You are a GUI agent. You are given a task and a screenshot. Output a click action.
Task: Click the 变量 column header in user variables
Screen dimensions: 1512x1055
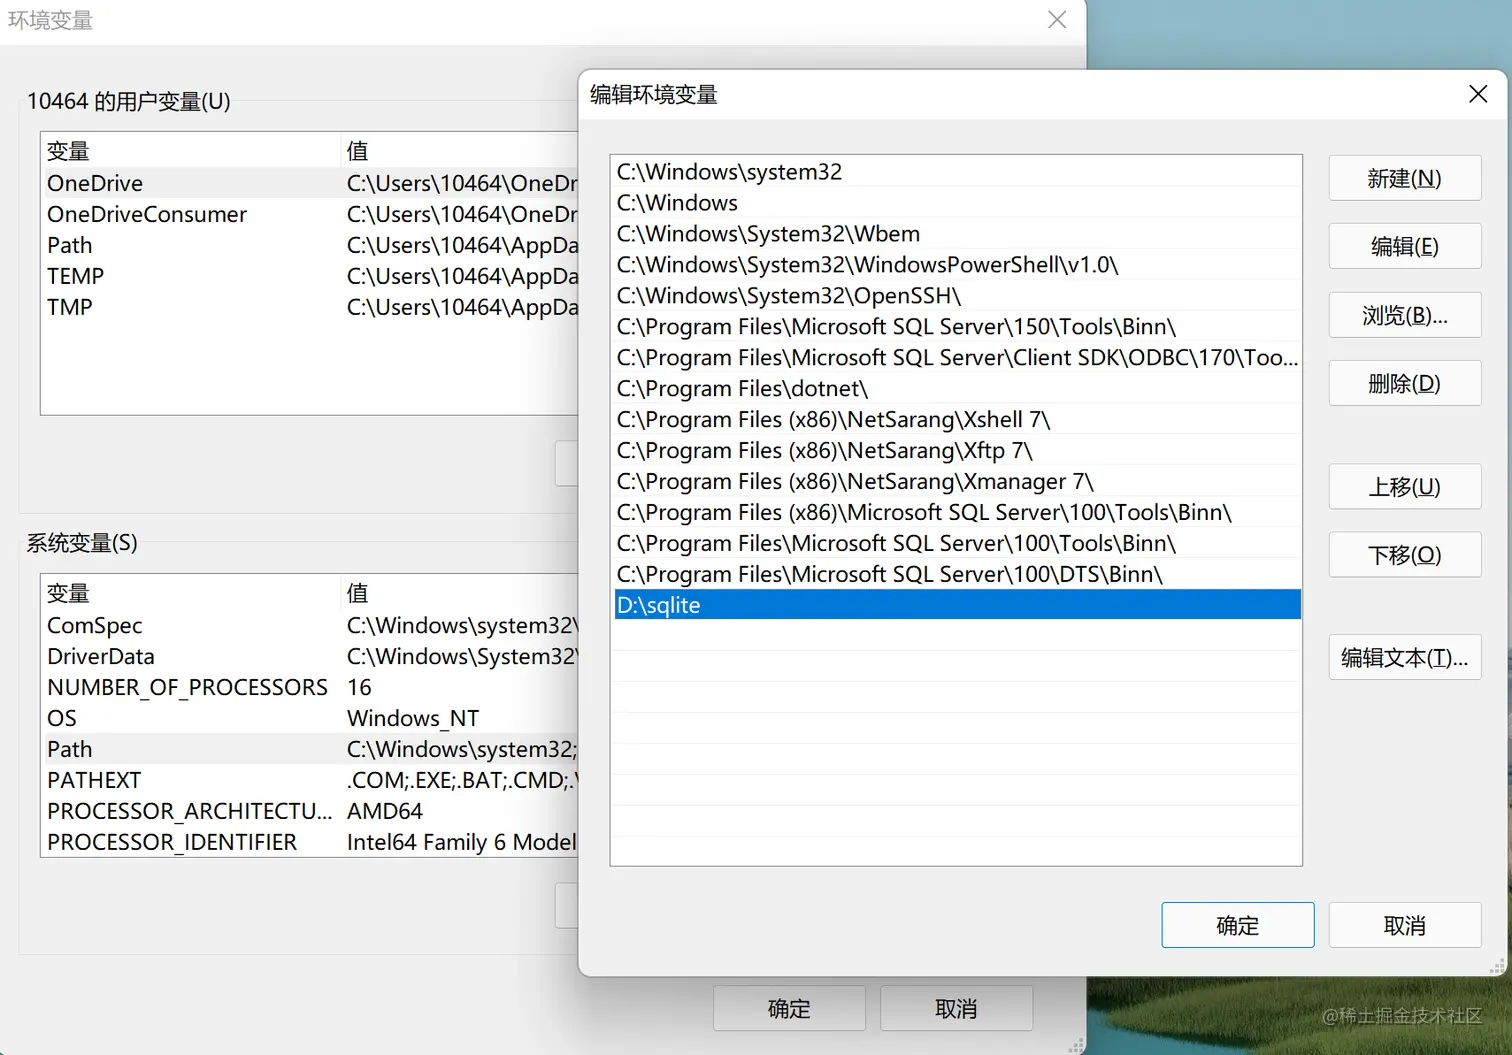pos(191,151)
